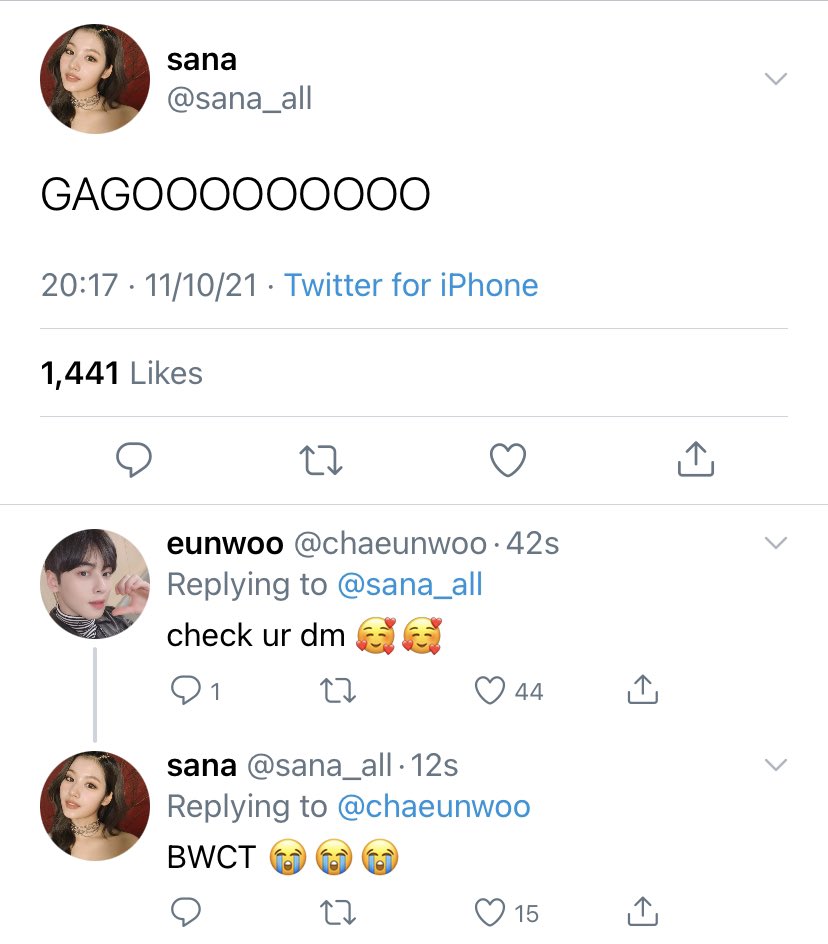828x944 pixels.
Task: Expand options chevron on eunwoo's reply
Action: point(776,542)
